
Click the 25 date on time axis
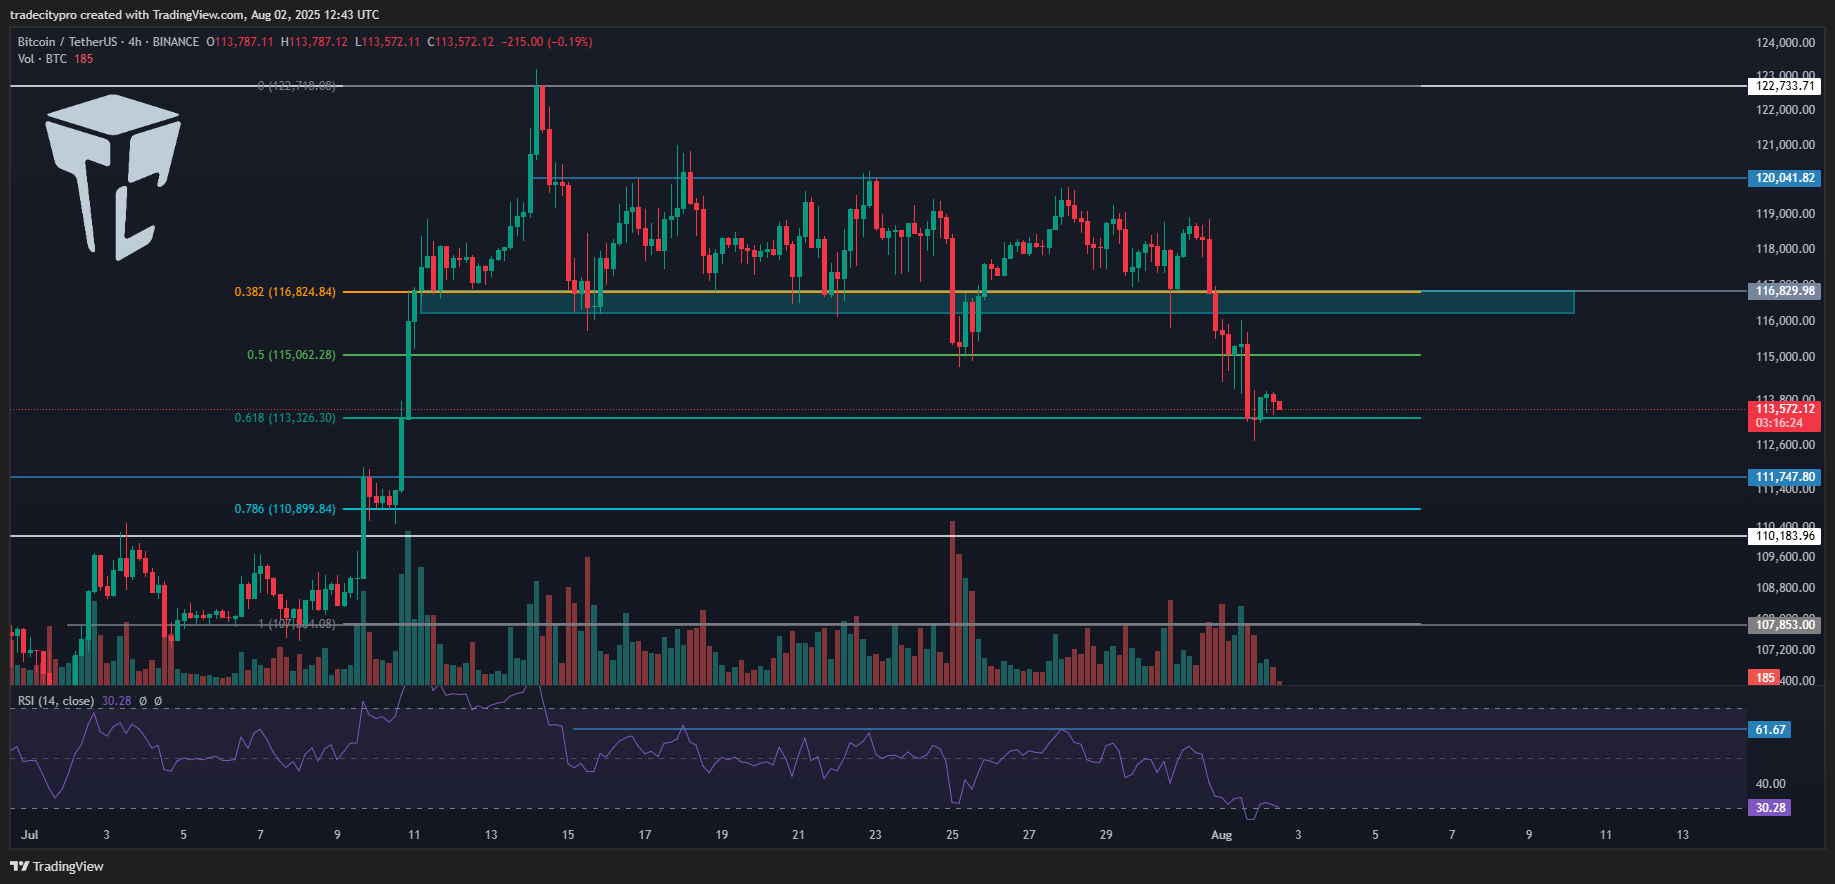point(952,835)
